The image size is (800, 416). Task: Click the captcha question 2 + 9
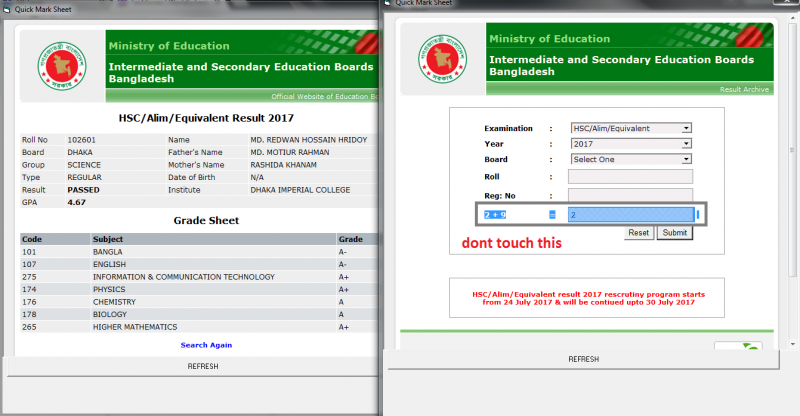[x=495, y=215]
